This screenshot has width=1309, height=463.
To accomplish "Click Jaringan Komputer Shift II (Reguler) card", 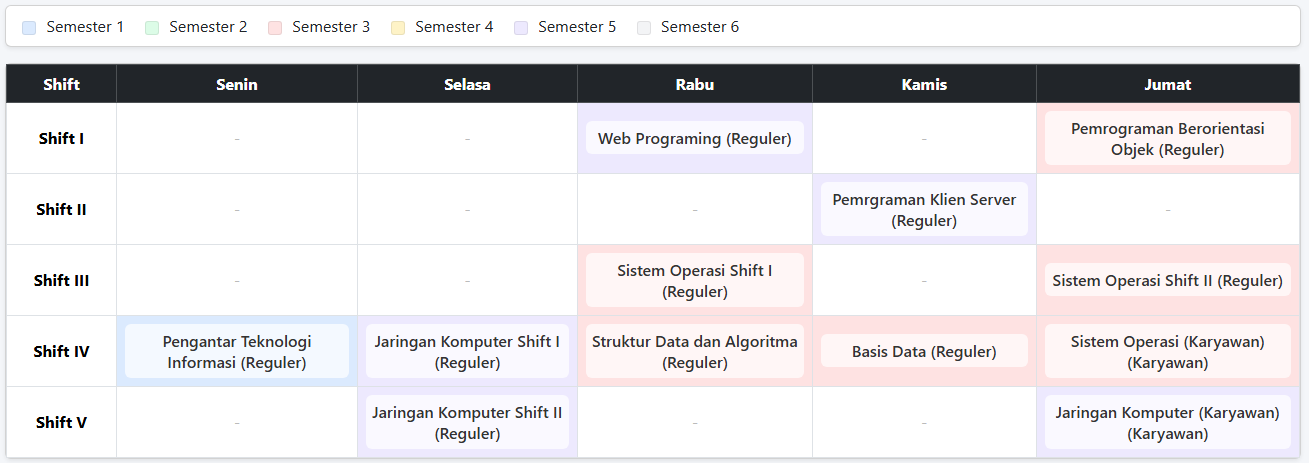I will click(x=467, y=423).
